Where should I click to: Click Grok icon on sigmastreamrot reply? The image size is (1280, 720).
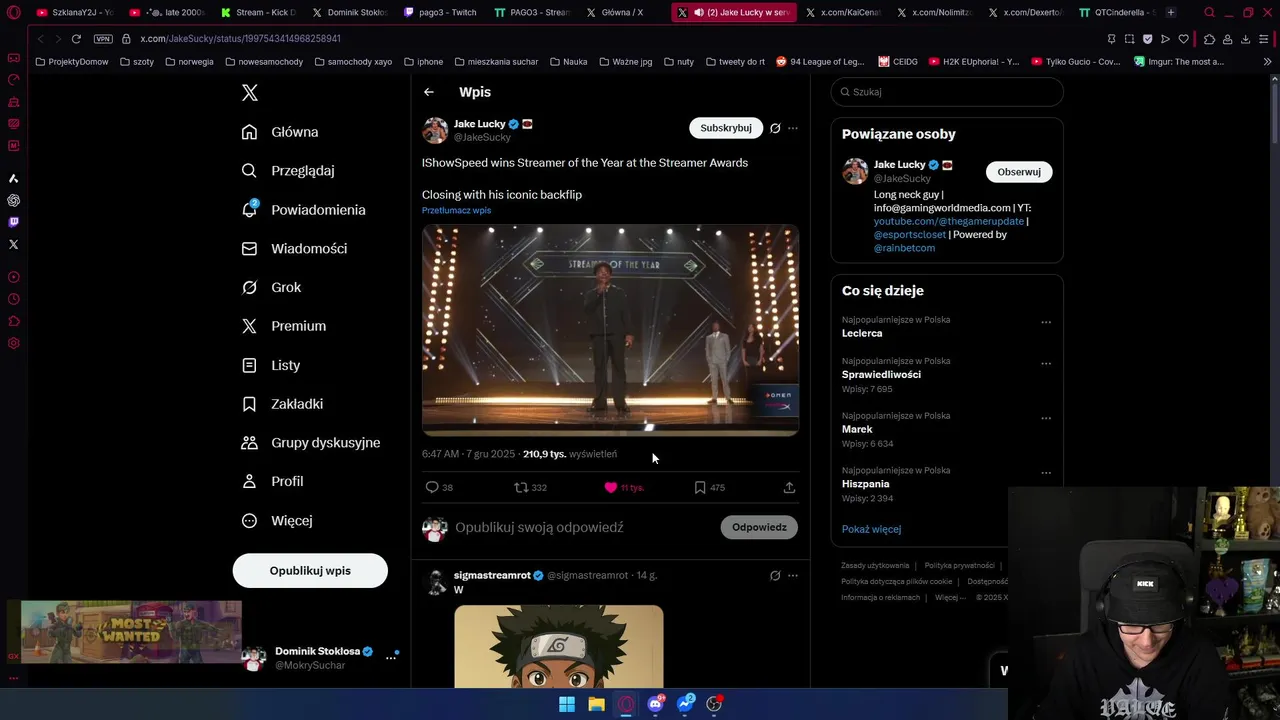click(x=774, y=576)
